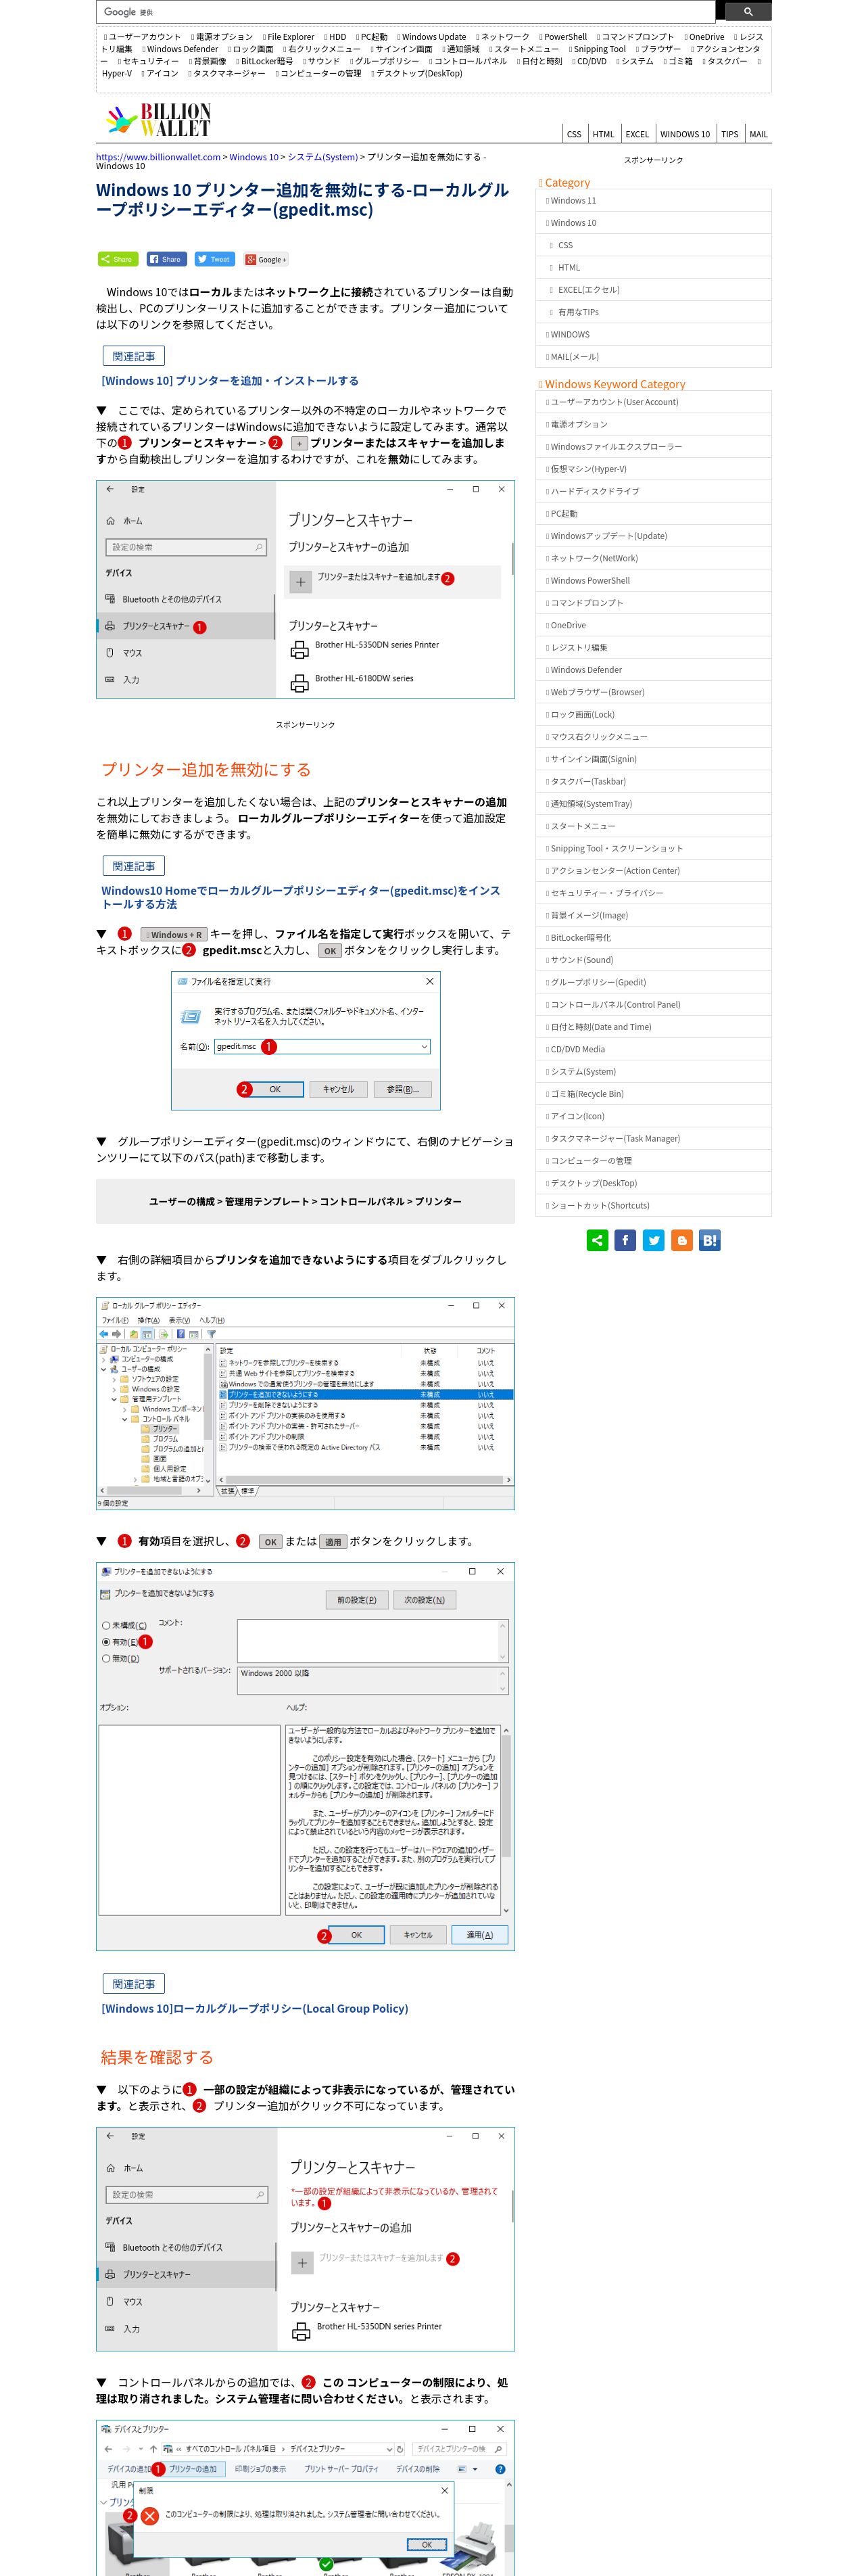Open Windows PowerShell sidebar category
868x2576 pixels.
[x=653, y=580]
